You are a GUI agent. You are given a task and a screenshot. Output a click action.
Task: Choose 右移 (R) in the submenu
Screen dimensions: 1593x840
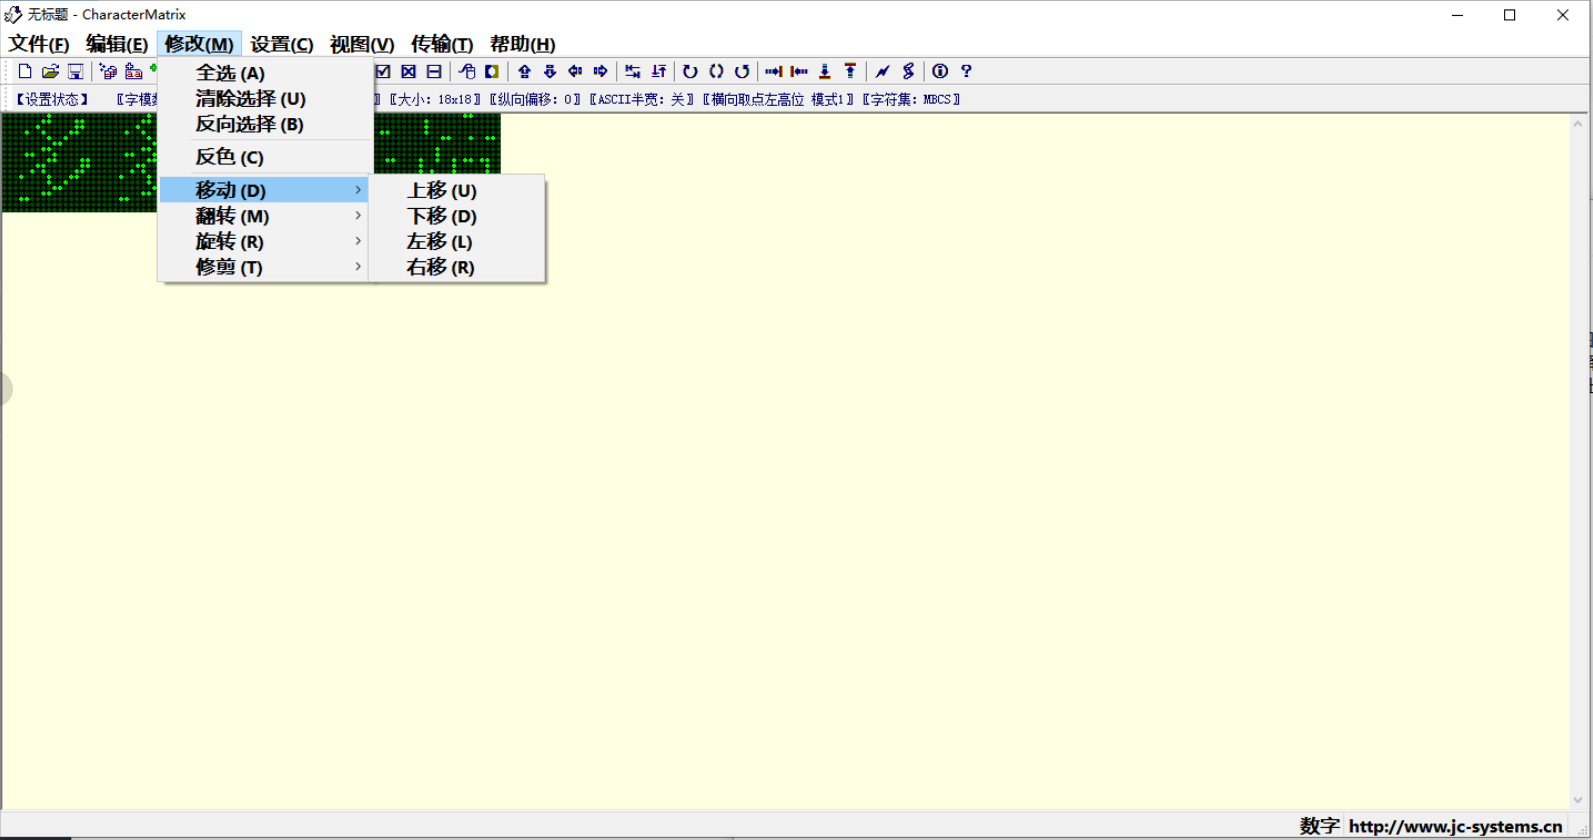pos(458,267)
